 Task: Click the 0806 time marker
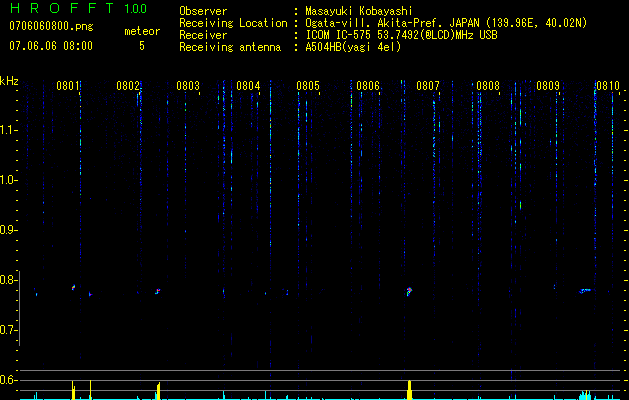point(368,86)
